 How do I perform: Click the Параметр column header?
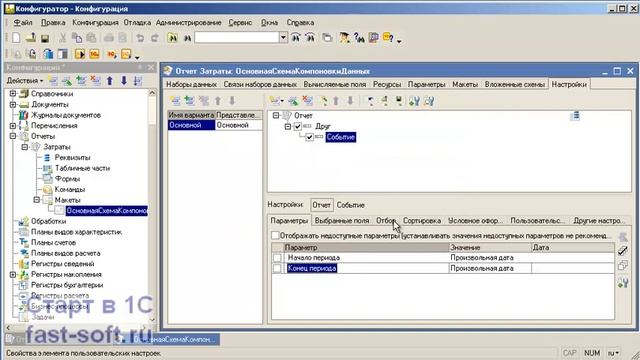click(x=366, y=247)
